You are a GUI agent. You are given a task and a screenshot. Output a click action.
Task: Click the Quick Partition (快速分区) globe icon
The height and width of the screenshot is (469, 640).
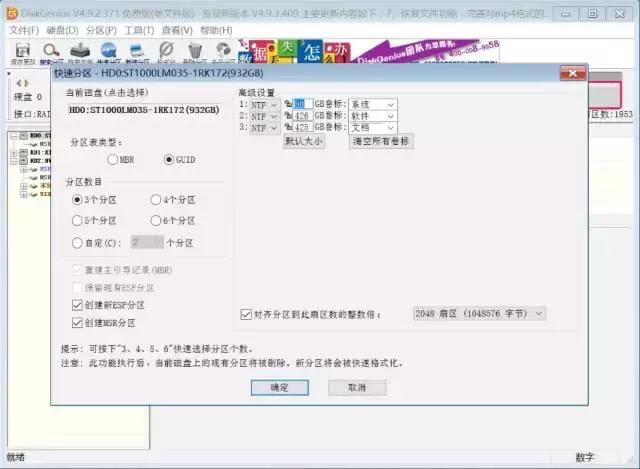[x=109, y=52]
